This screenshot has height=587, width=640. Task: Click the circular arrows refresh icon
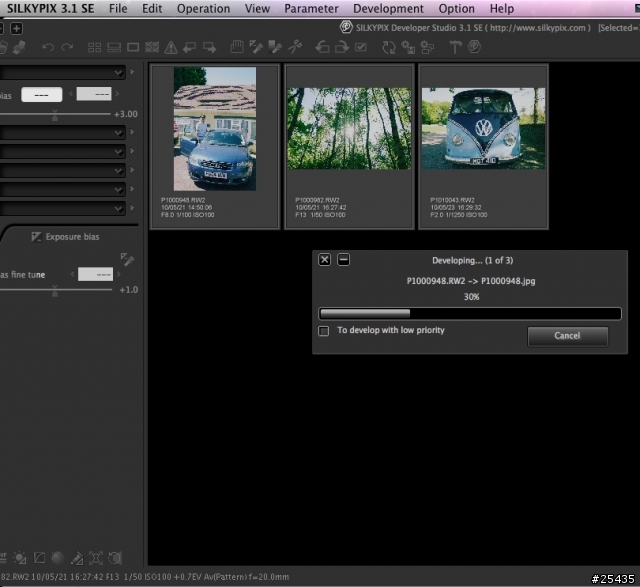(x=389, y=47)
